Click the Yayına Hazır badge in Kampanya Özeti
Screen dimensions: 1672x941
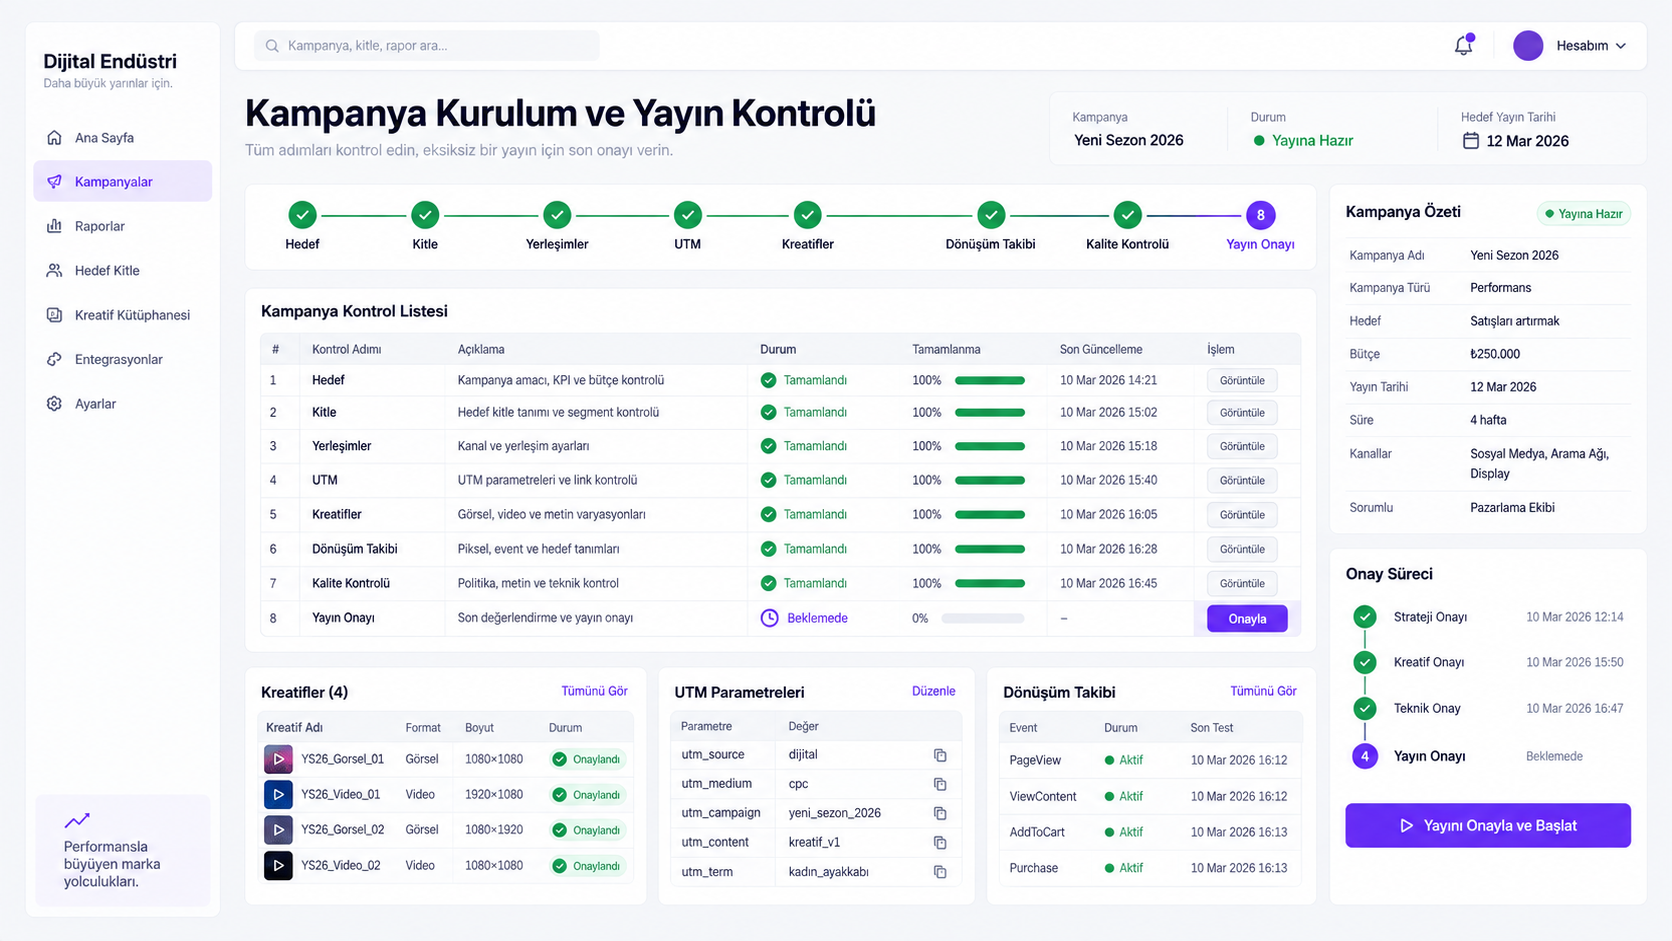tap(1583, 213)
